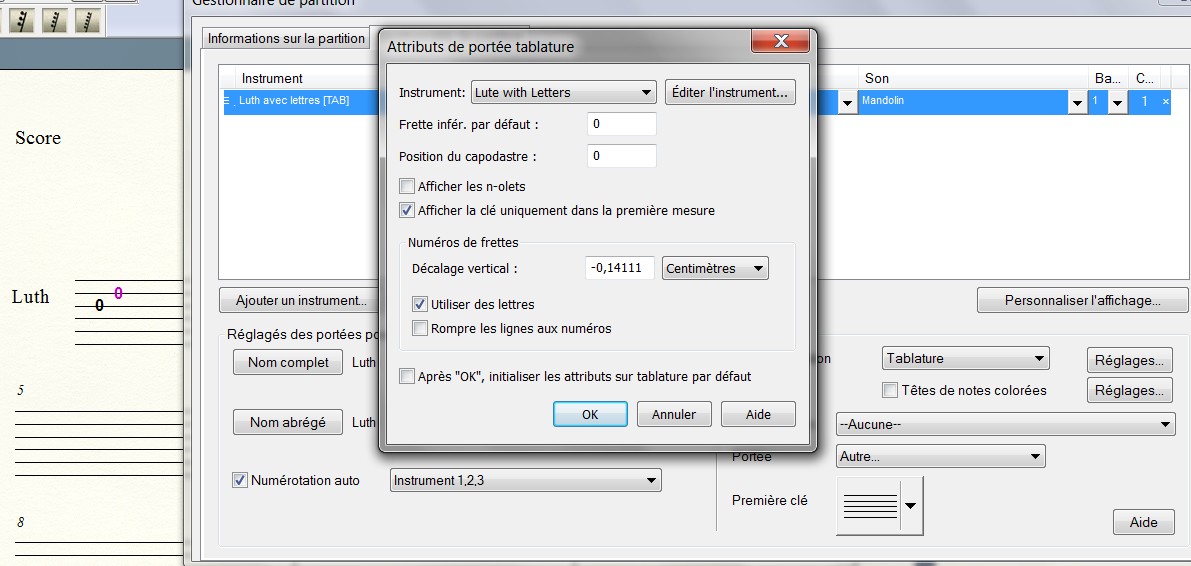1191x566 pixels.
Task: Expand the Centimètres unit dropdown
Action: point(714,268)
